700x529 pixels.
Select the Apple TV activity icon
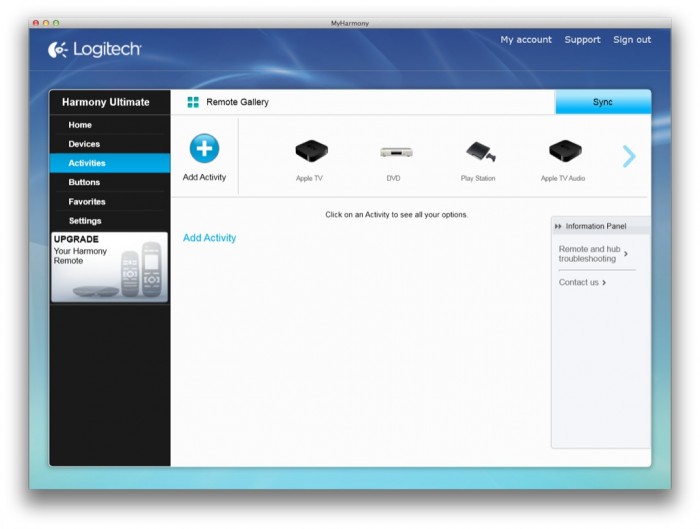(311, 151)
